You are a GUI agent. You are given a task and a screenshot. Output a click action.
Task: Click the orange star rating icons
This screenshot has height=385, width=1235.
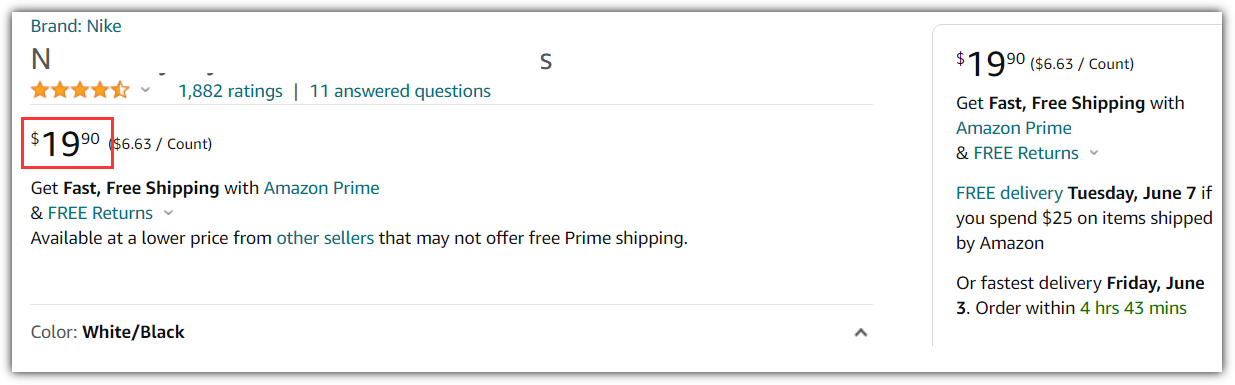(80, 90)
